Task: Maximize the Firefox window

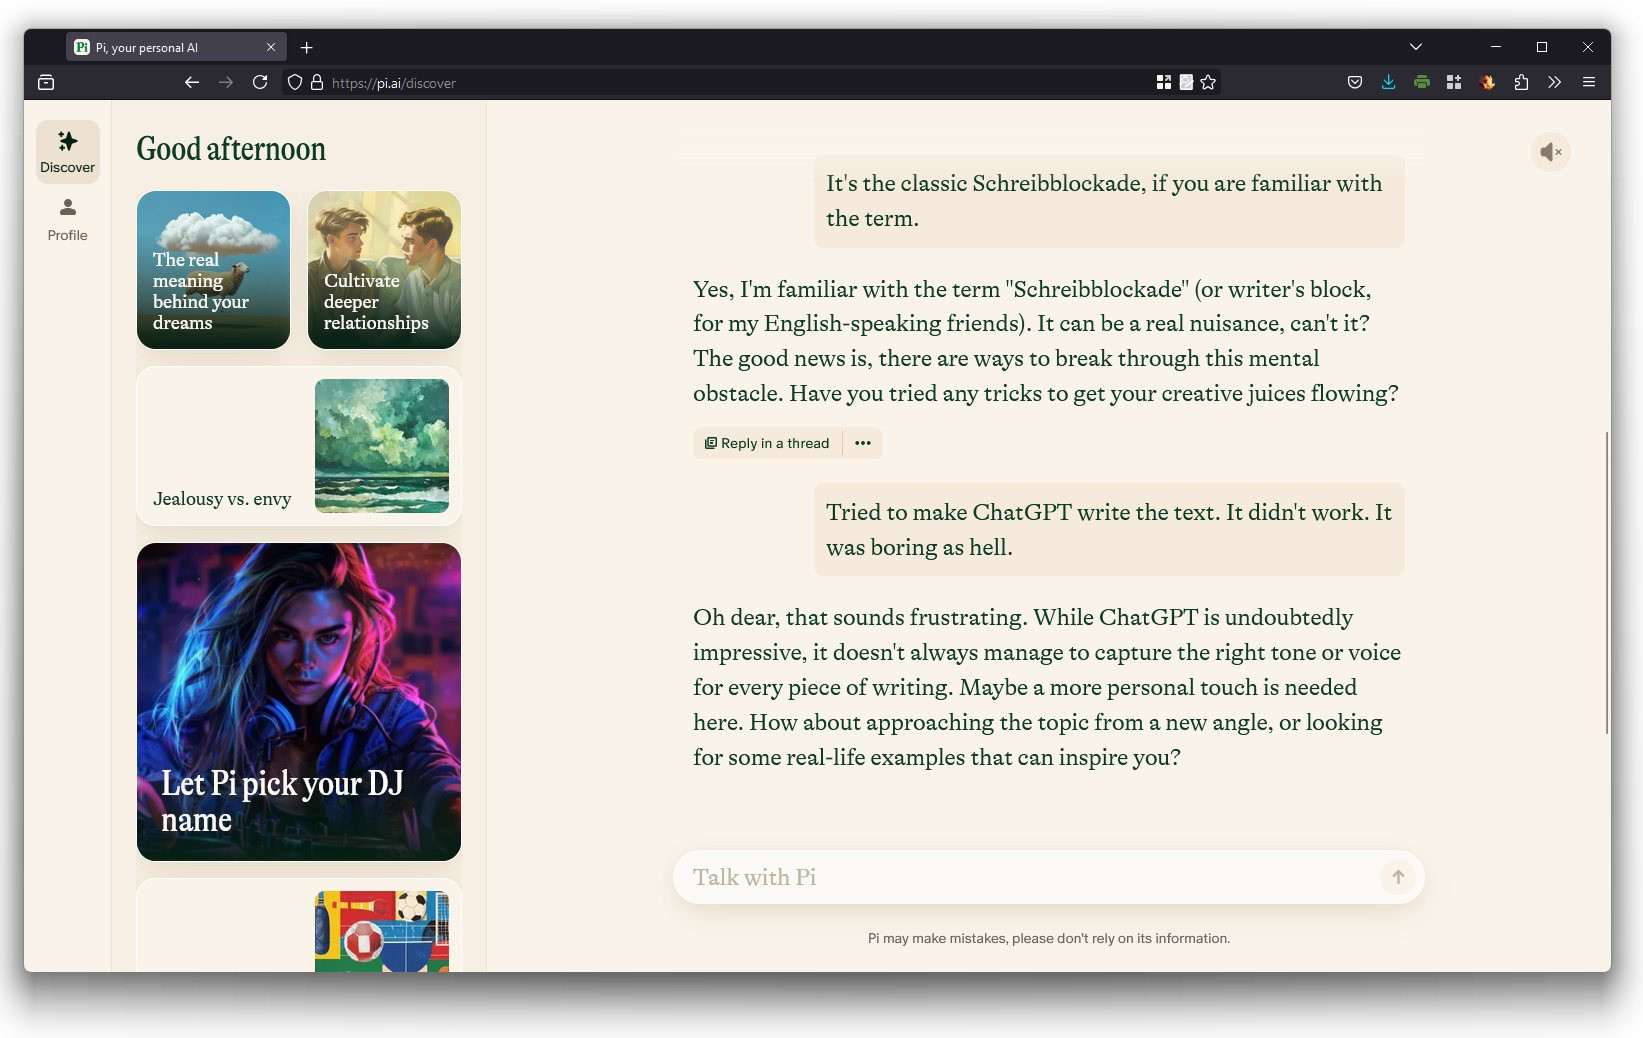Action: (x=1541, y=47)
